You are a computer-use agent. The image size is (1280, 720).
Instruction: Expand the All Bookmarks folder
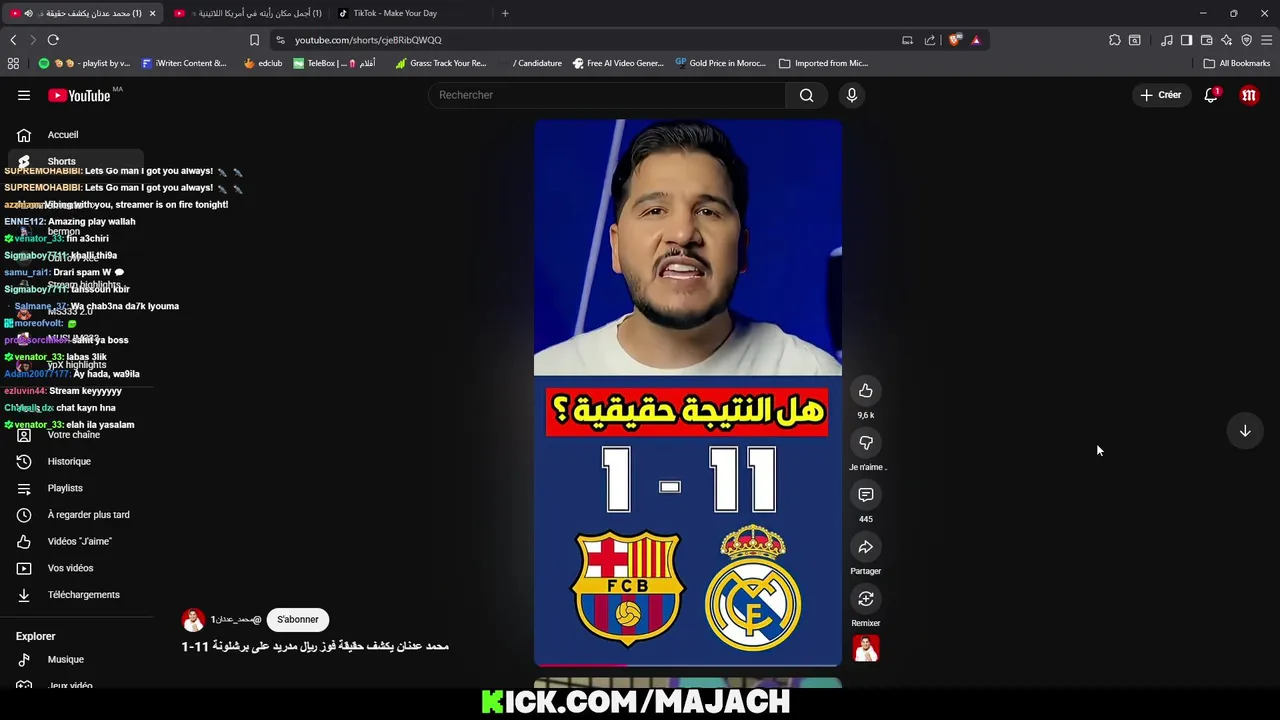coord(1237,63)
